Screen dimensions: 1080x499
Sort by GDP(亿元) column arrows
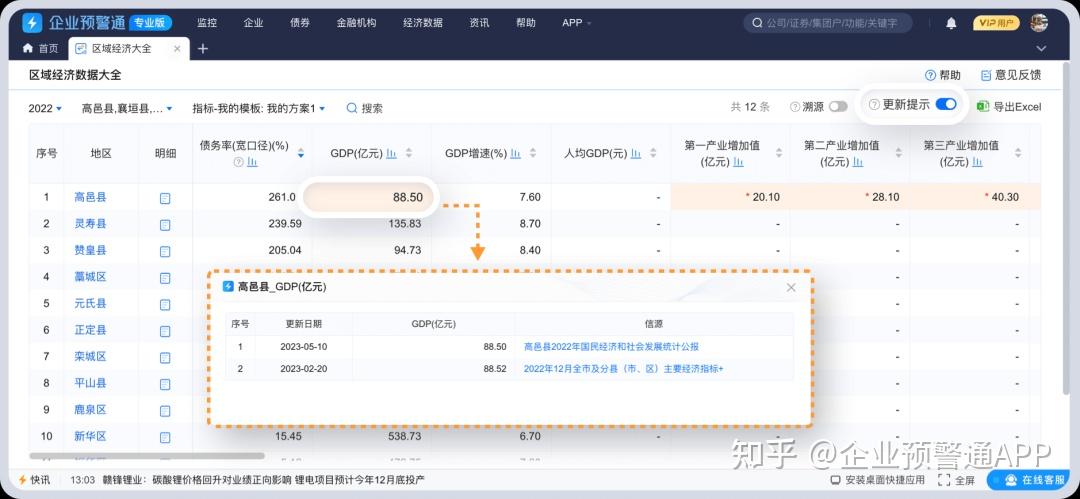[409, 154]
